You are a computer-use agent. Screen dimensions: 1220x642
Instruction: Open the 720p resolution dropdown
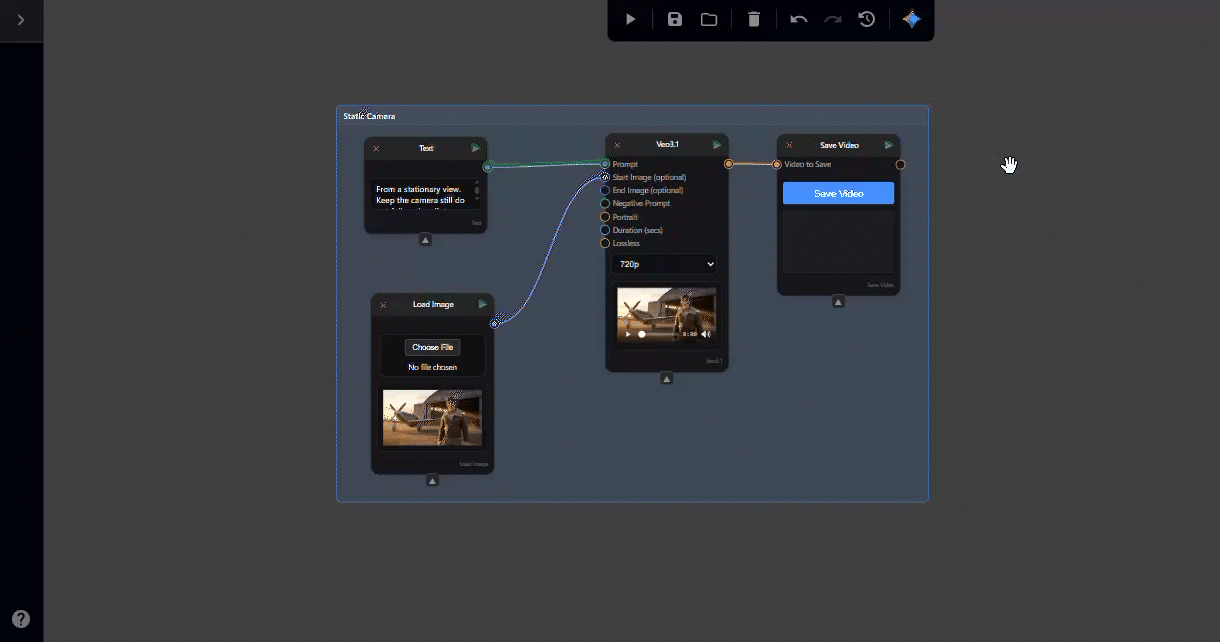click(x=664, y=264)
